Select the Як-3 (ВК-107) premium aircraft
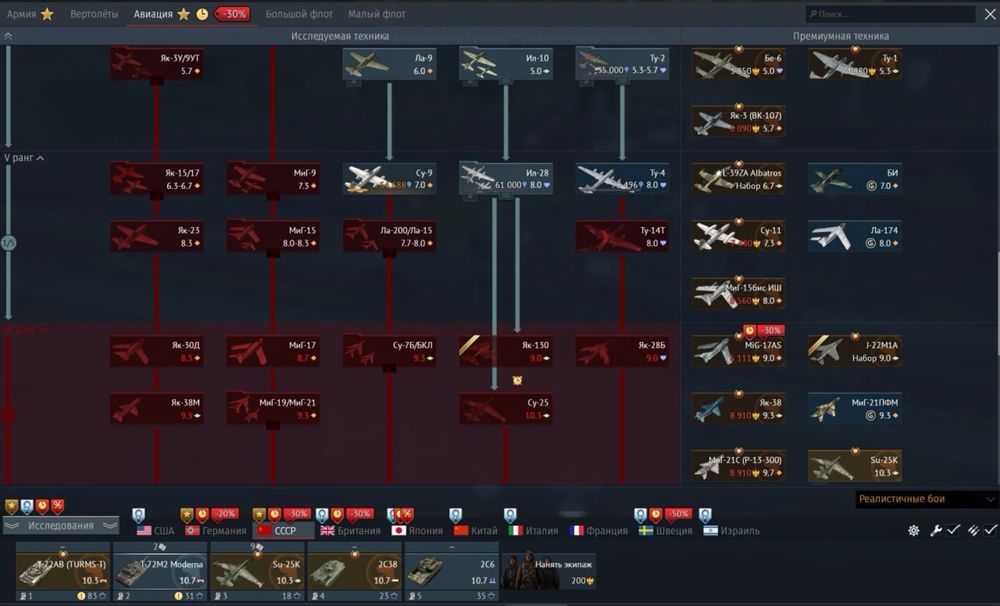 (739, 121)
